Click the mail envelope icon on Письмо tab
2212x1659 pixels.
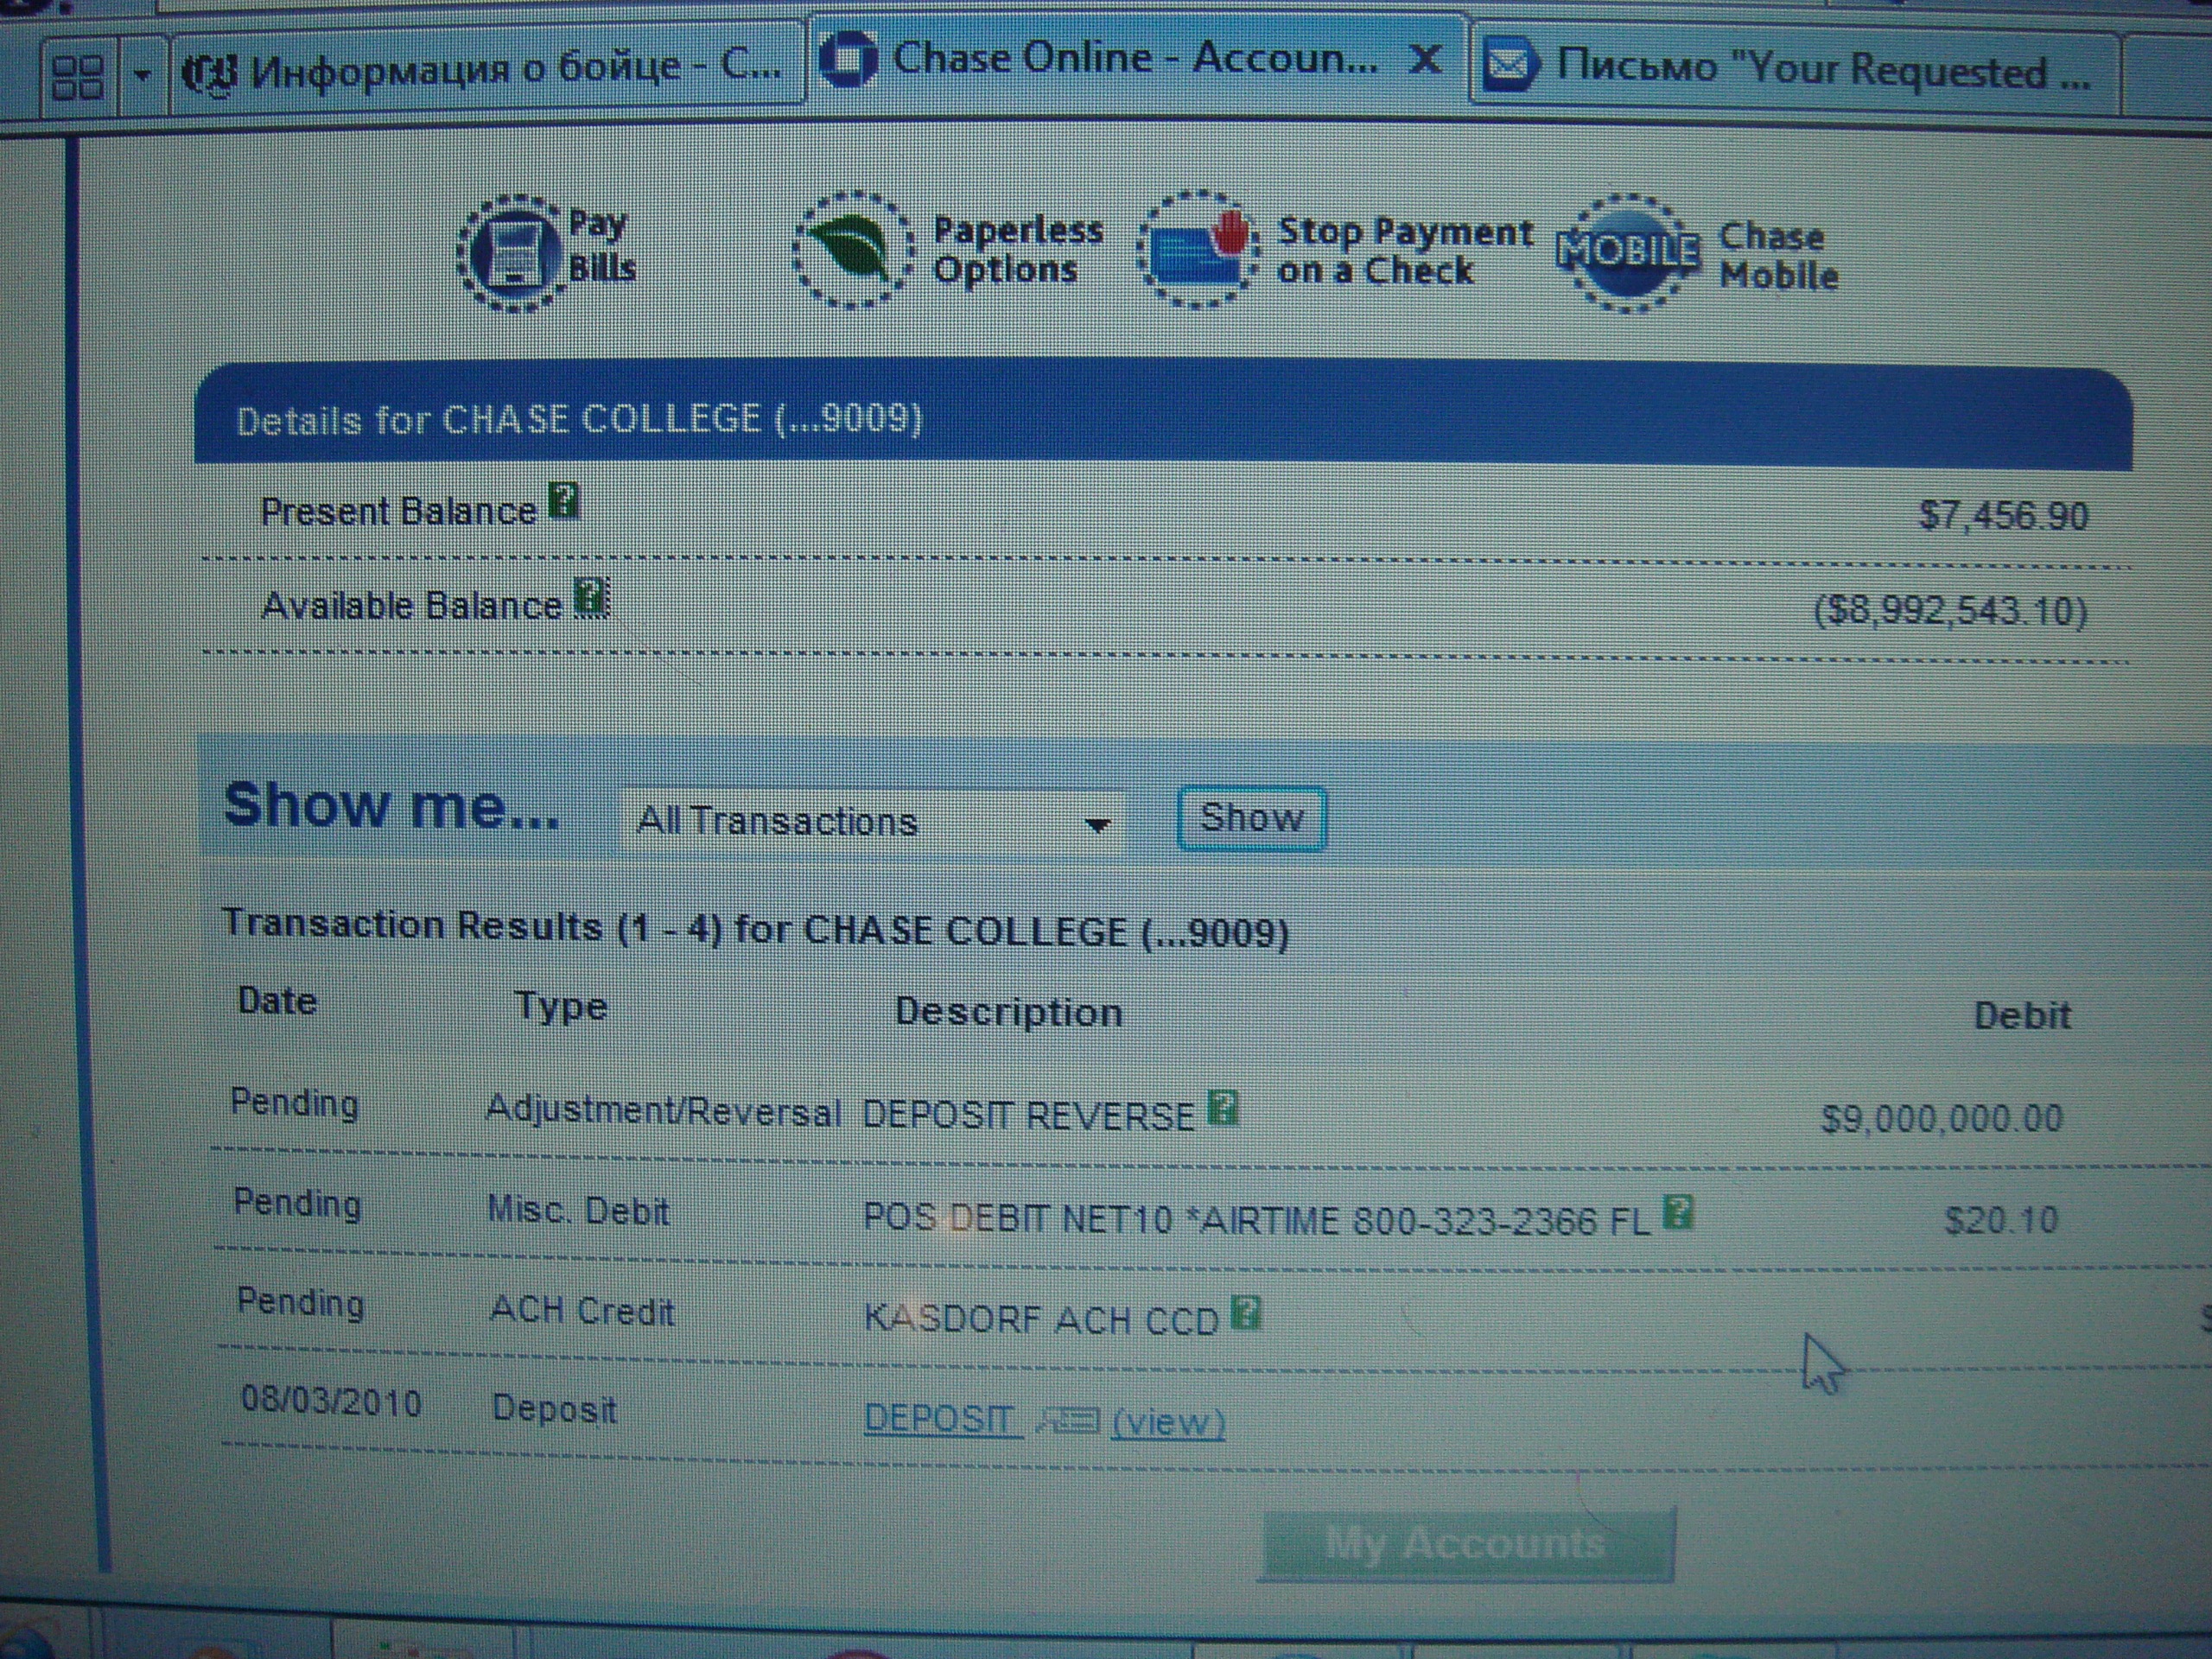click(x=1509, y=66)
